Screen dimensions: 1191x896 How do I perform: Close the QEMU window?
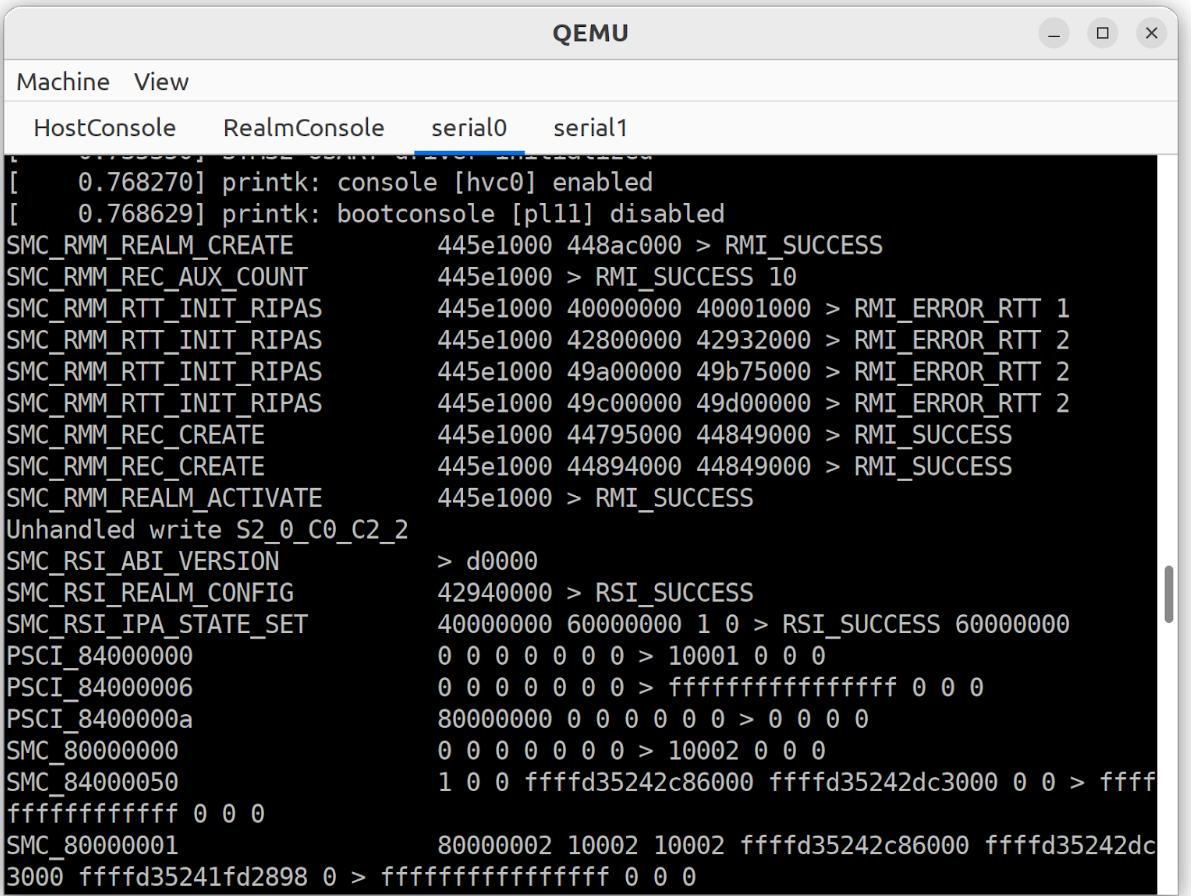[x=1152, y=33]
